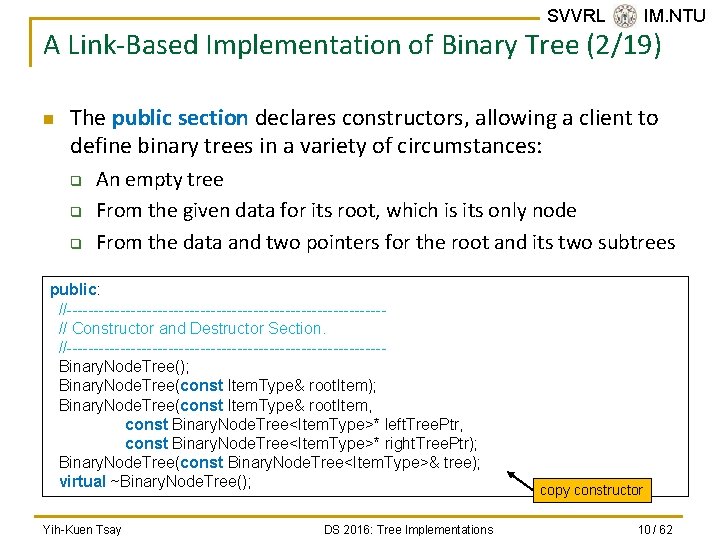Click the NTU emblem logo in header
Image resolution: width=720 pixels, height=540 pixels.
point(624,16)
